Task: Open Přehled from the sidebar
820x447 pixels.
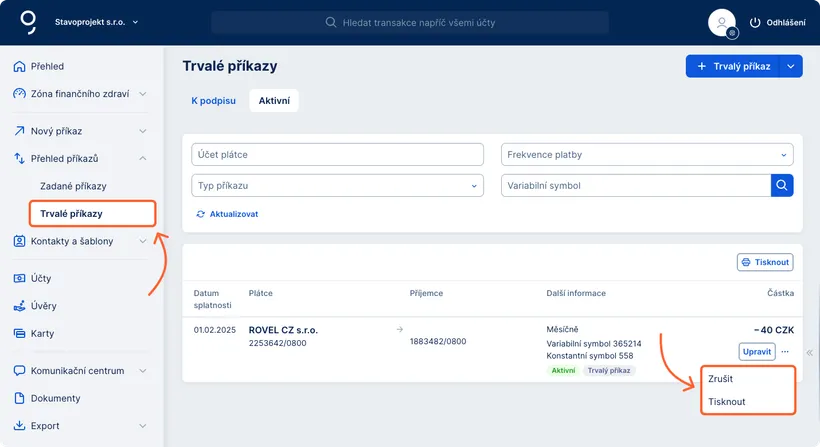Action: tap(47, 66)
